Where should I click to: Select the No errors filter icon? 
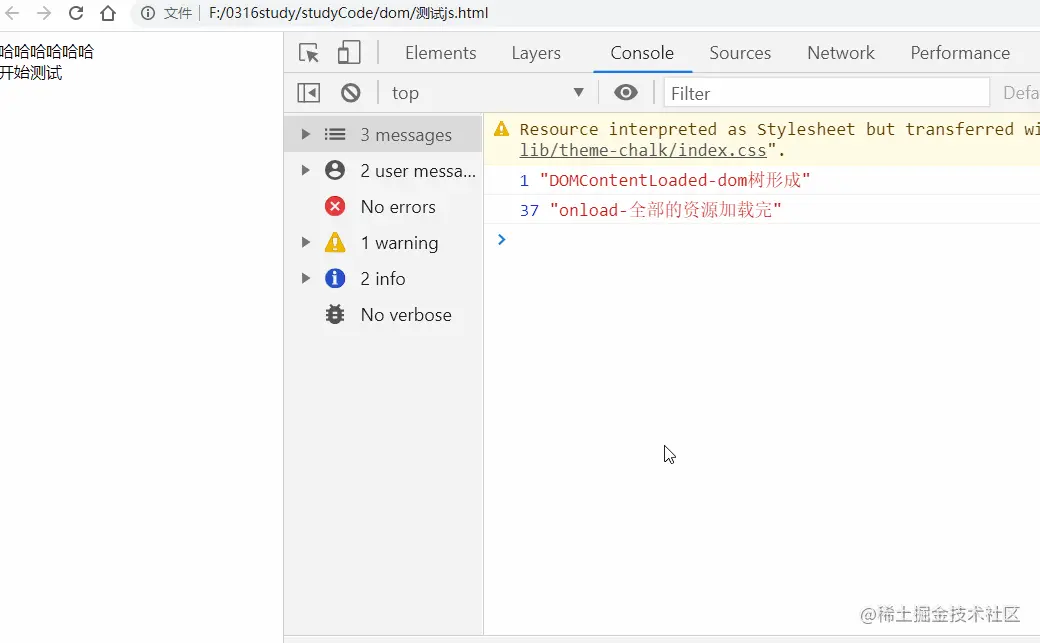click(x=335, y=206)
